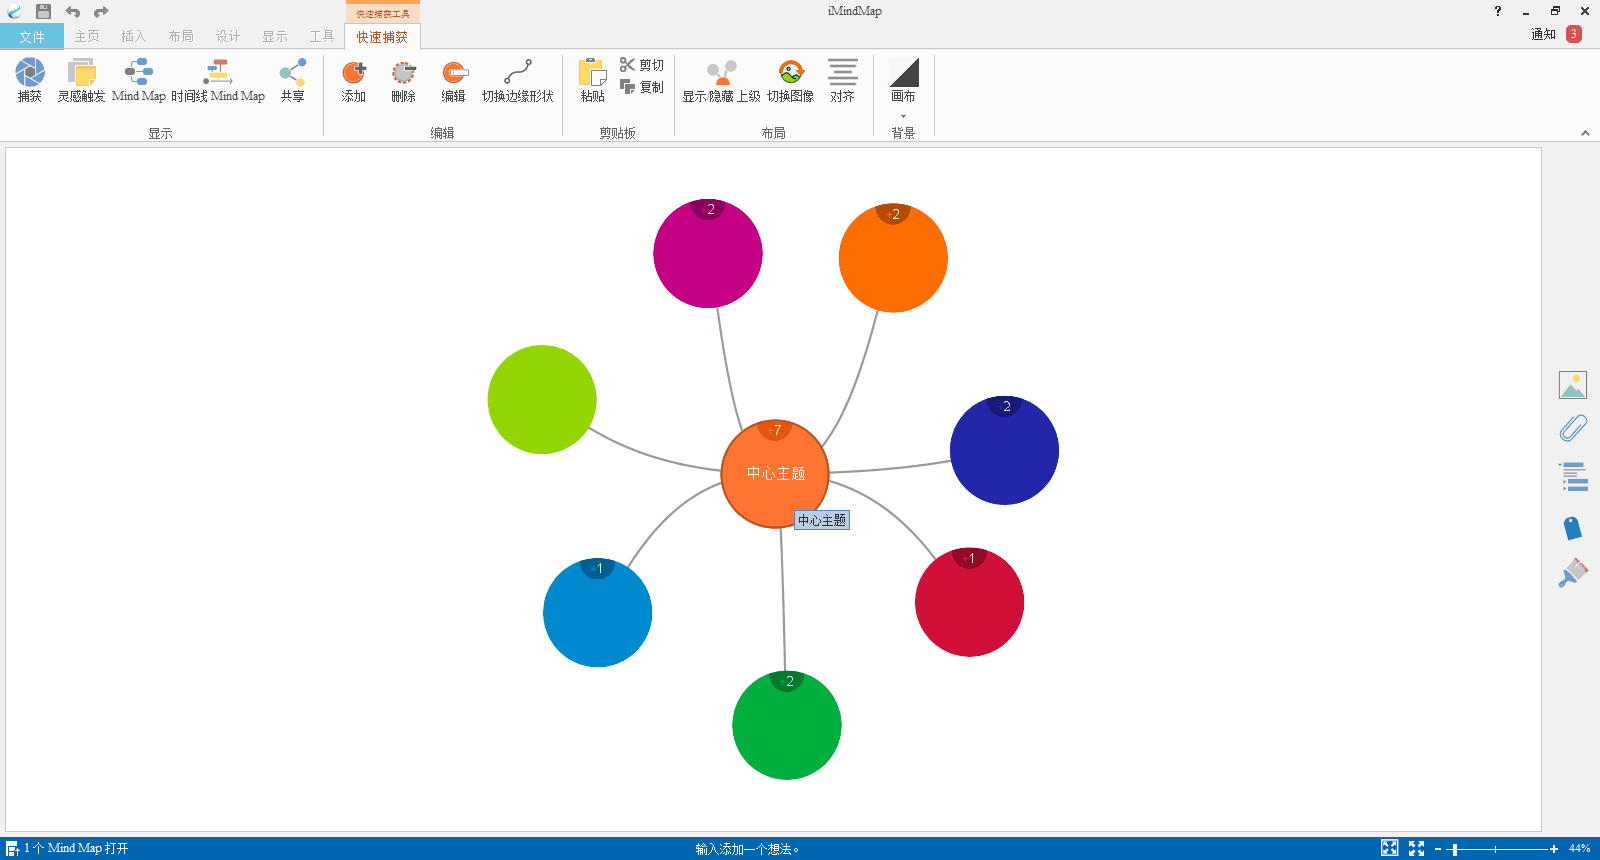
Task: Toggle full screen mode in status bar
Action: coord(1416,848)
